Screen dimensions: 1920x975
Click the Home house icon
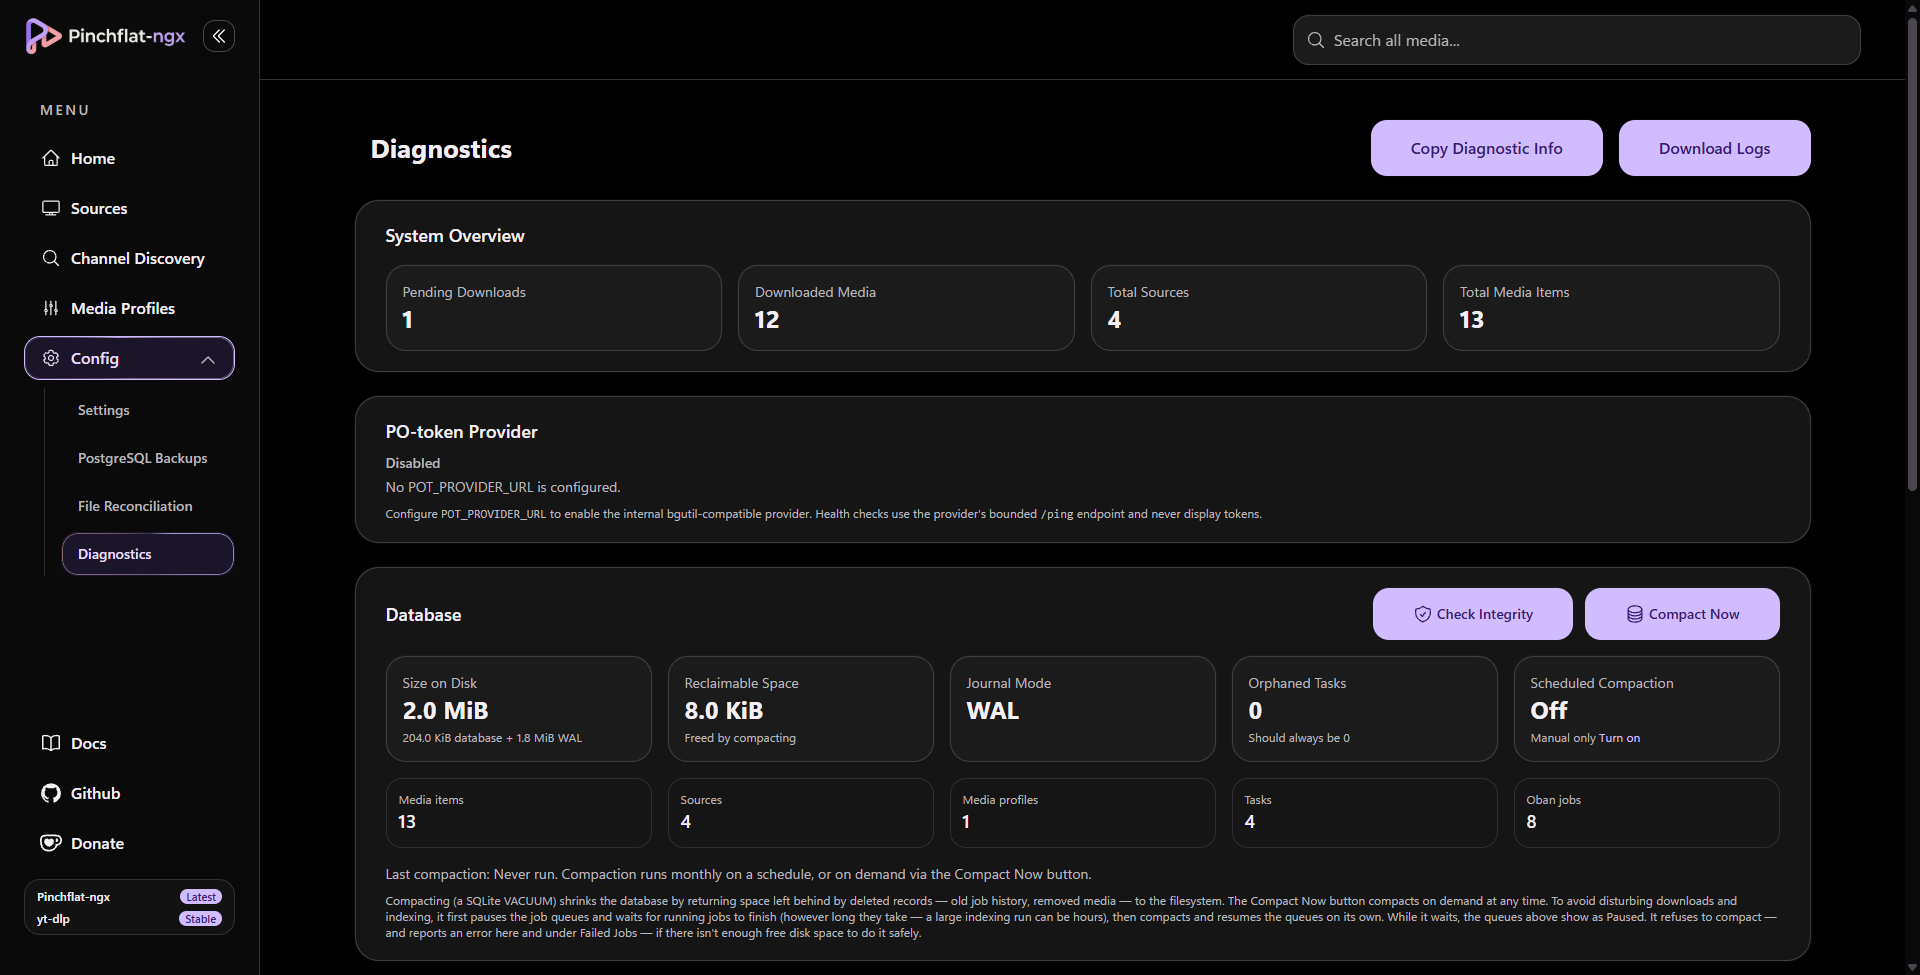tap(51, 158)
